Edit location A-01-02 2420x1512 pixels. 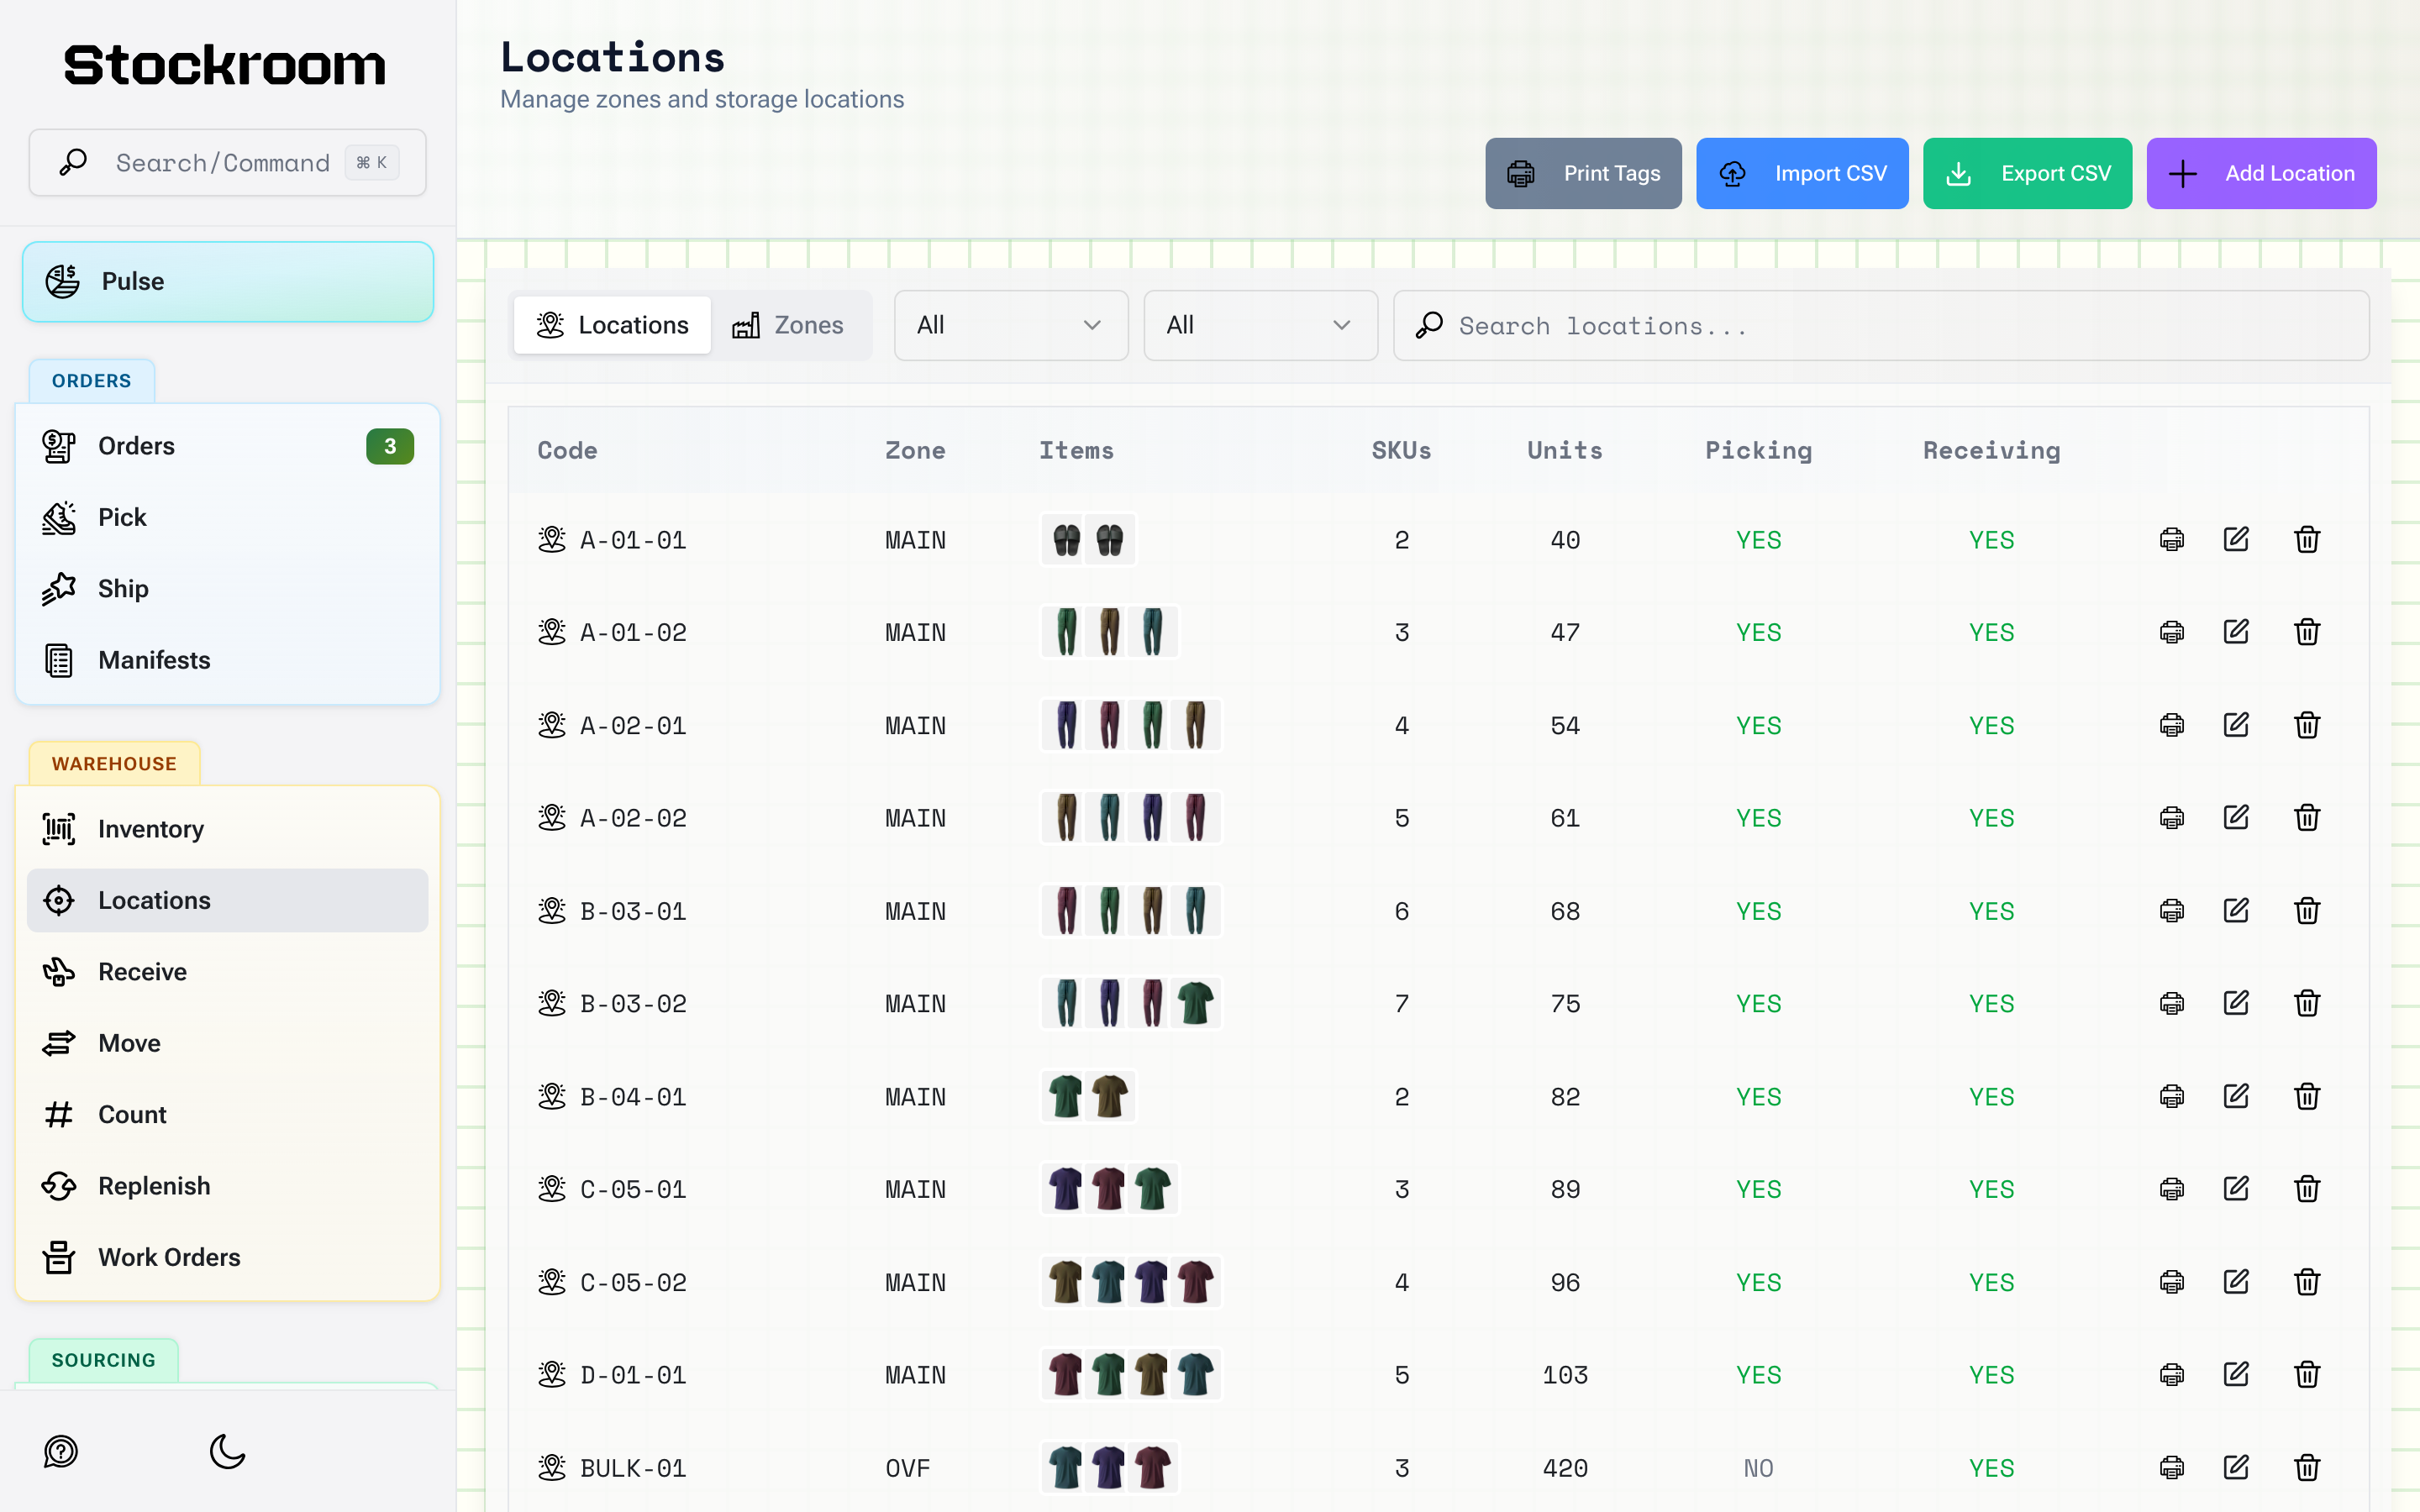point(2236,632)
